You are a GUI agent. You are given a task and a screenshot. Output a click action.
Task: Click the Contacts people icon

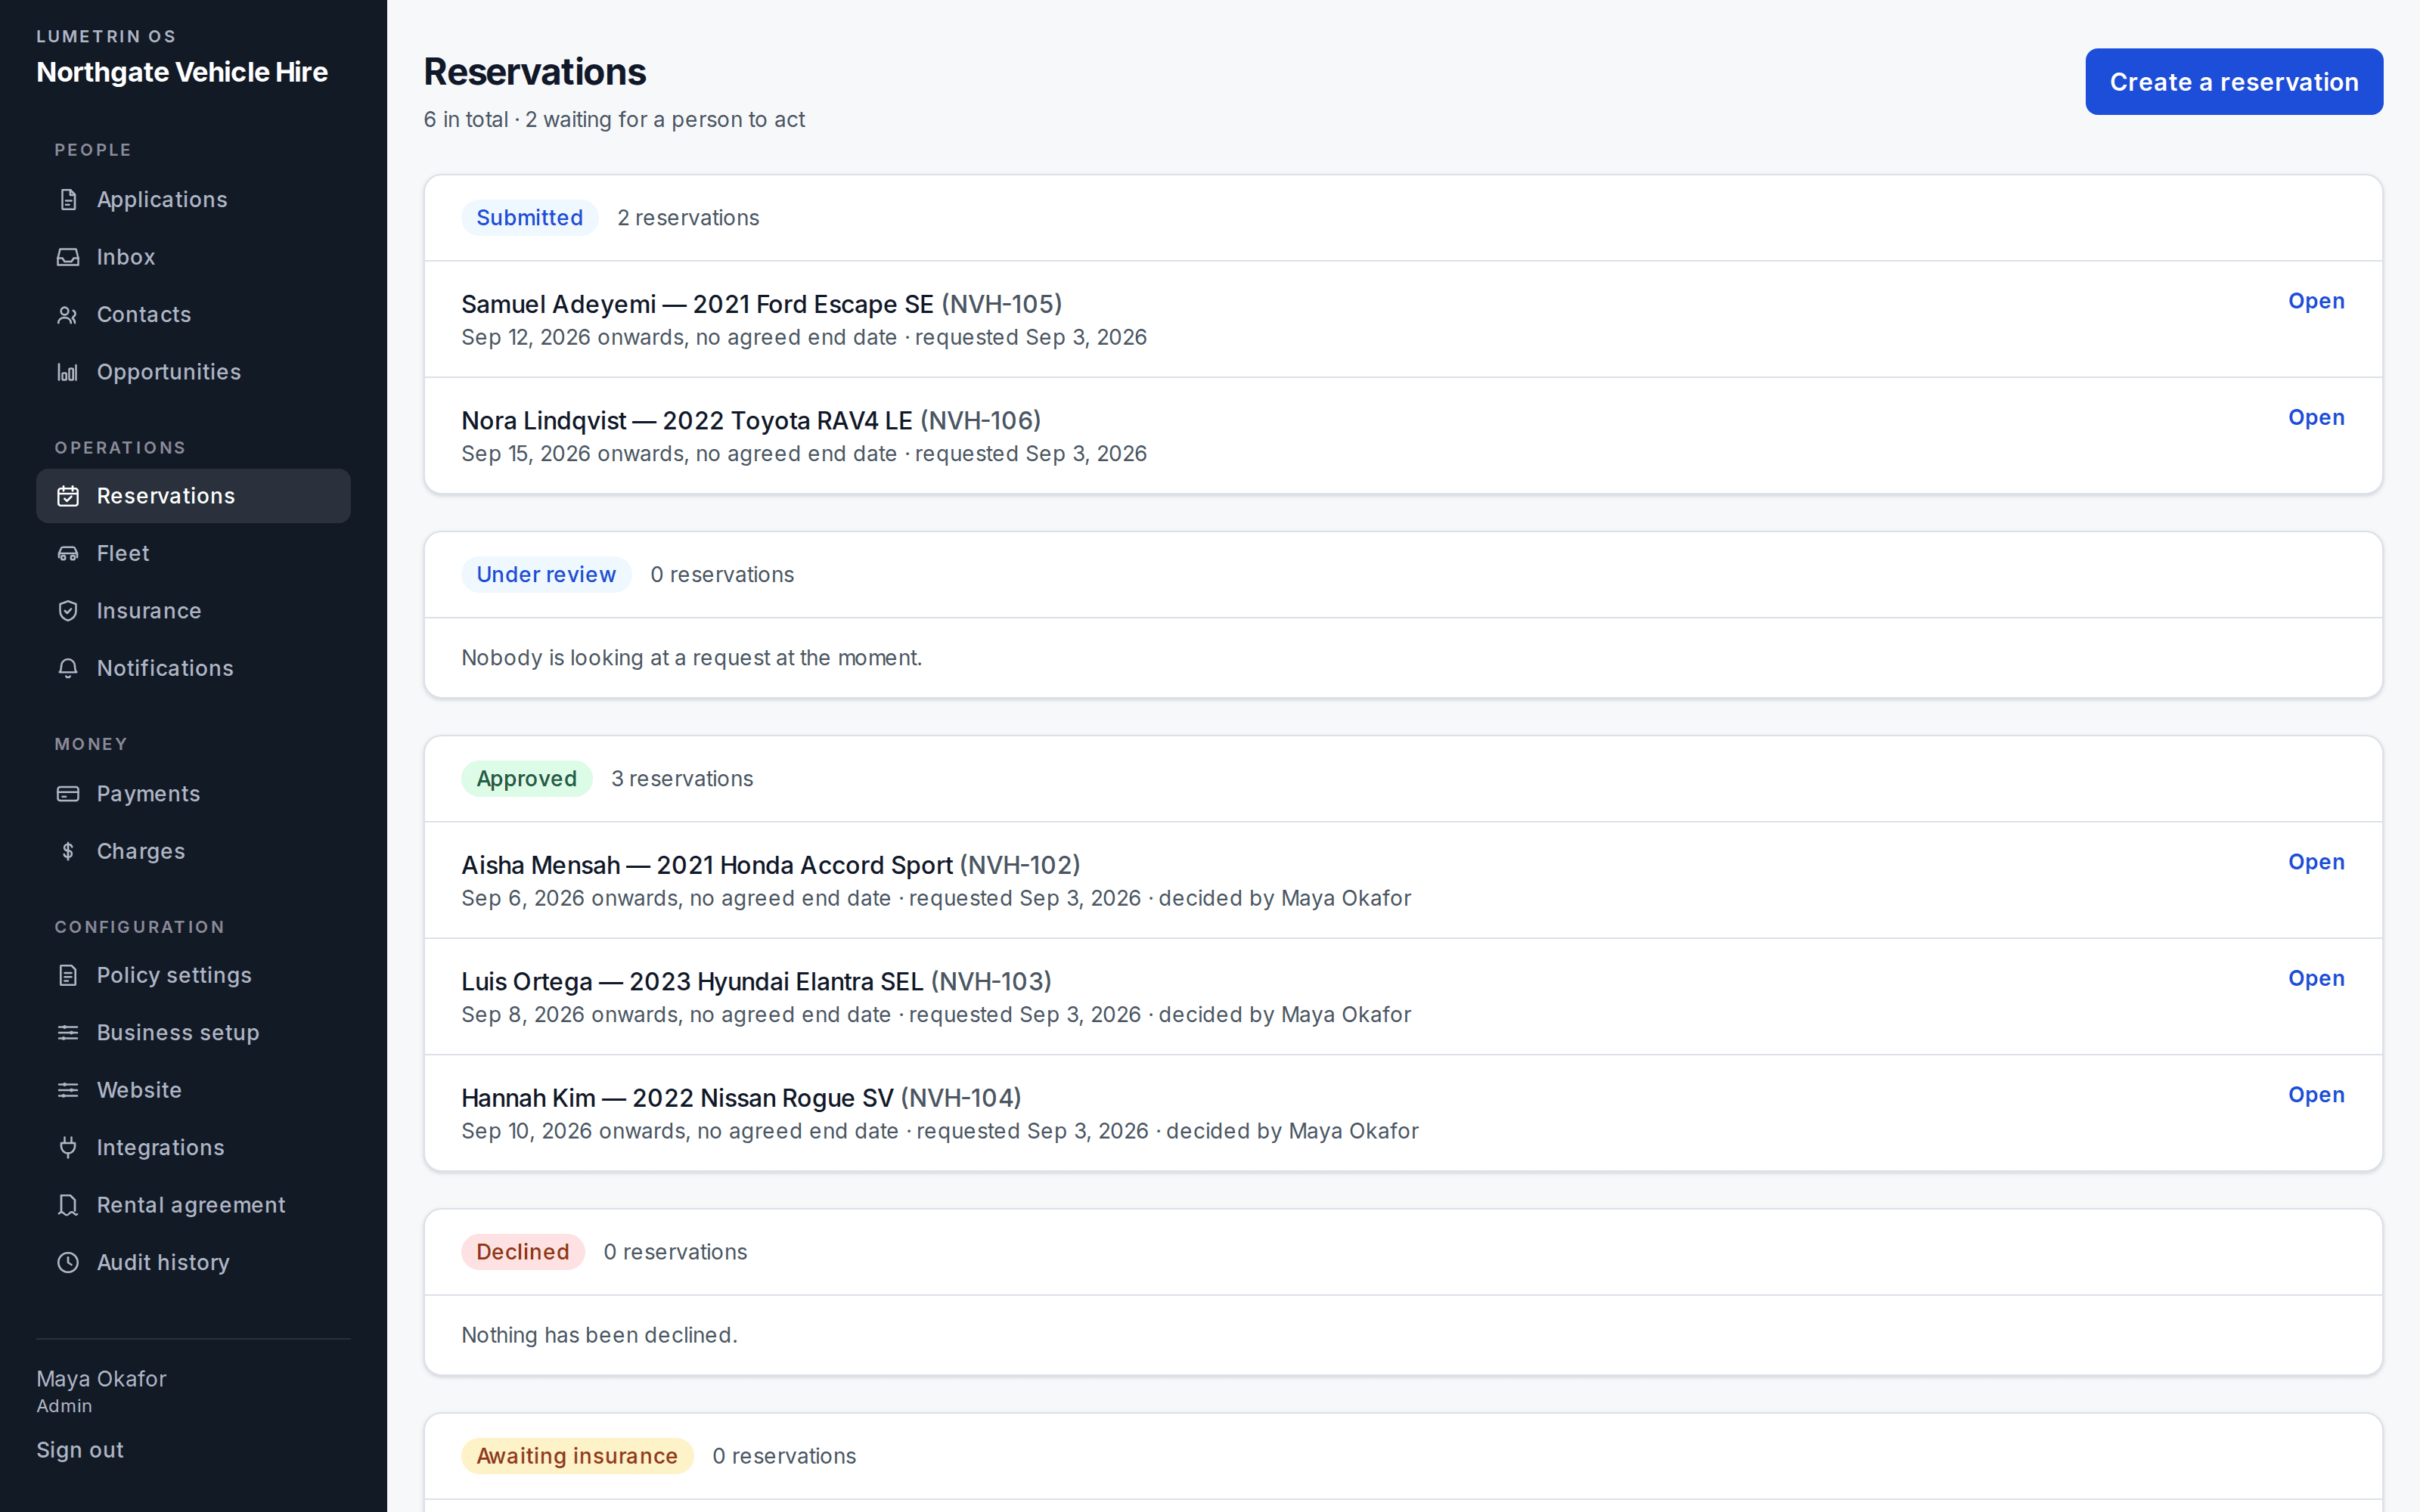[x=68, y=315]
